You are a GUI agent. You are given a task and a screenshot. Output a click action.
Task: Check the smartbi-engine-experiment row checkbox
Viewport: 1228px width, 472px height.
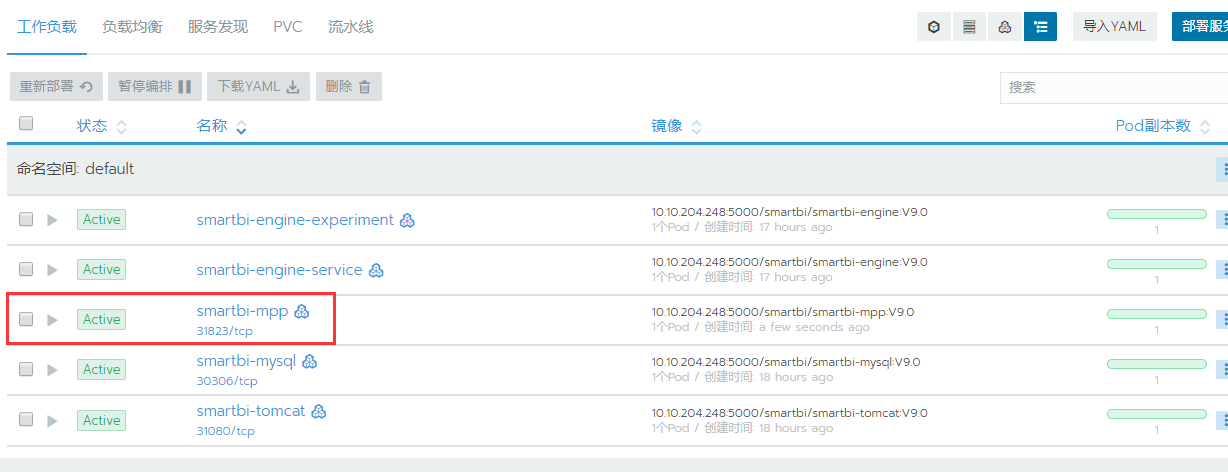pyautogui.click(x=26, y=219)
